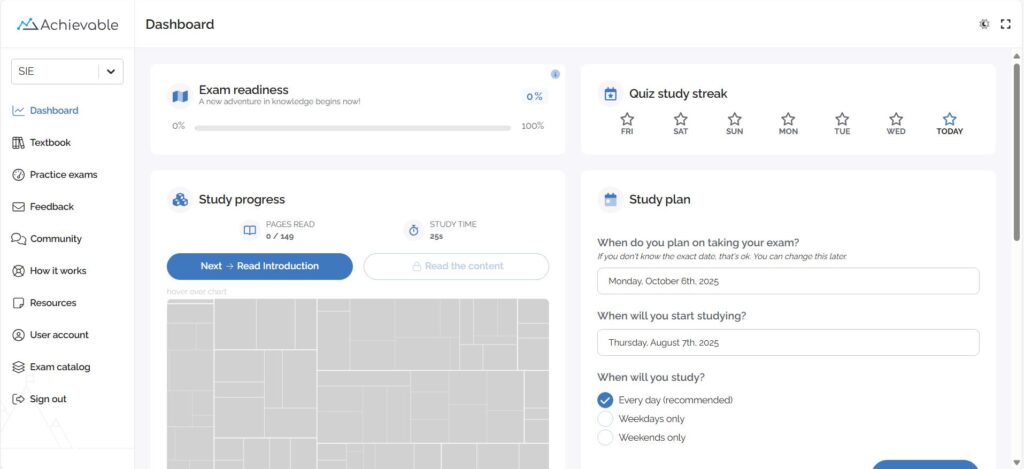Open the exam date picker field
The width and height of the screenshot is (1024, 469).
point(788,281)
